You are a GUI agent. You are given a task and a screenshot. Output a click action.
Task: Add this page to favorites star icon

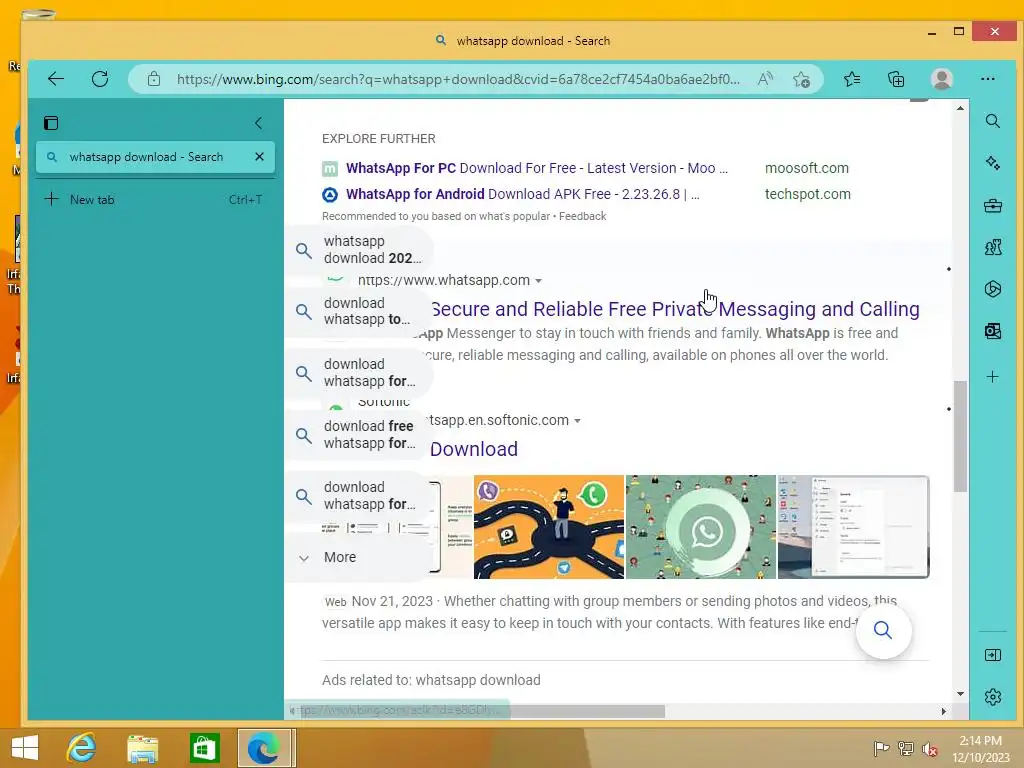pos(801,80)
